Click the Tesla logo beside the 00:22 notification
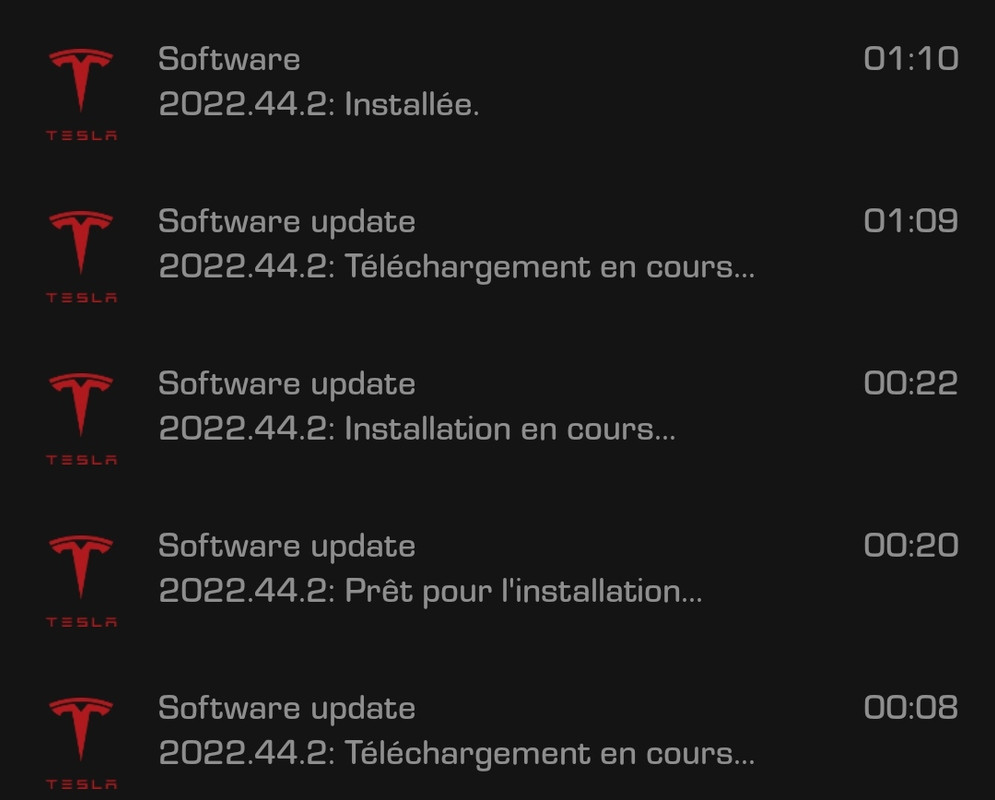The image size is (995, 800). coord(81,419)
